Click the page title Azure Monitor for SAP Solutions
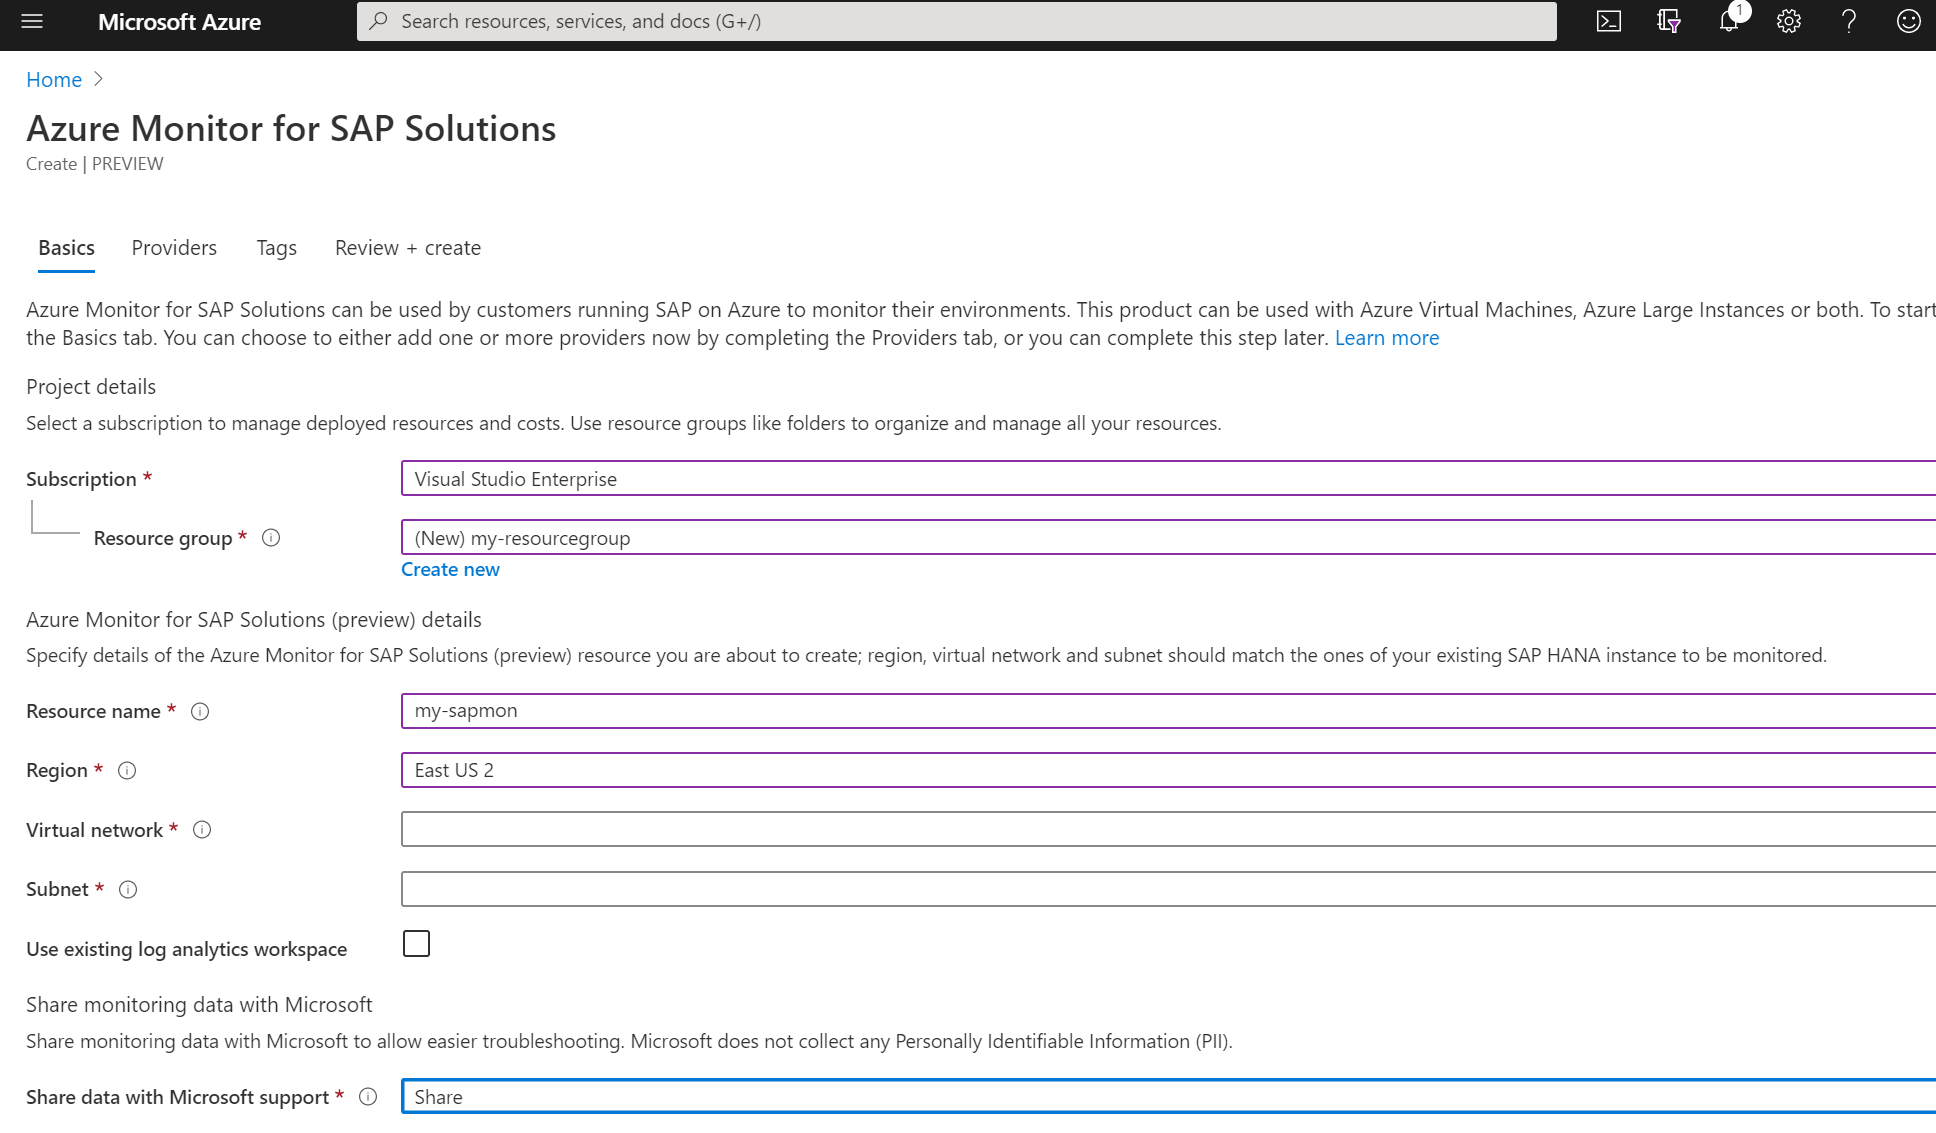 [291, 129]
